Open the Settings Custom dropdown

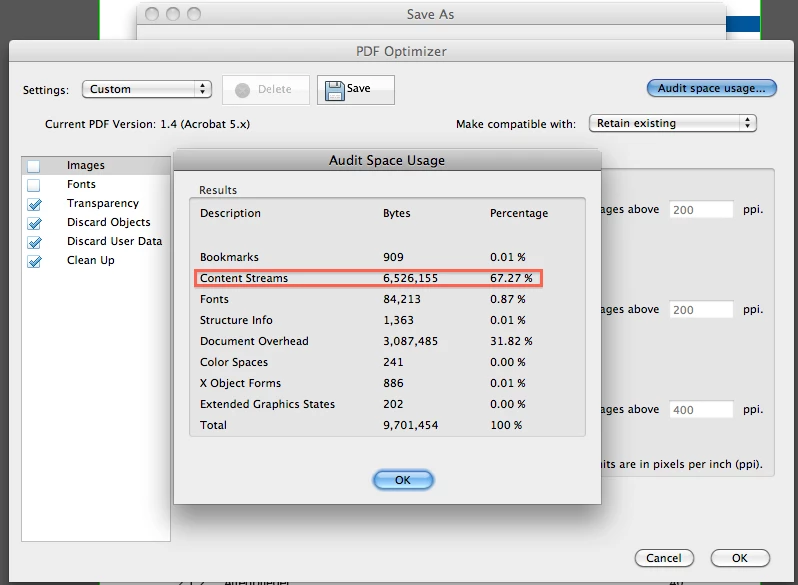pos(147,89)
